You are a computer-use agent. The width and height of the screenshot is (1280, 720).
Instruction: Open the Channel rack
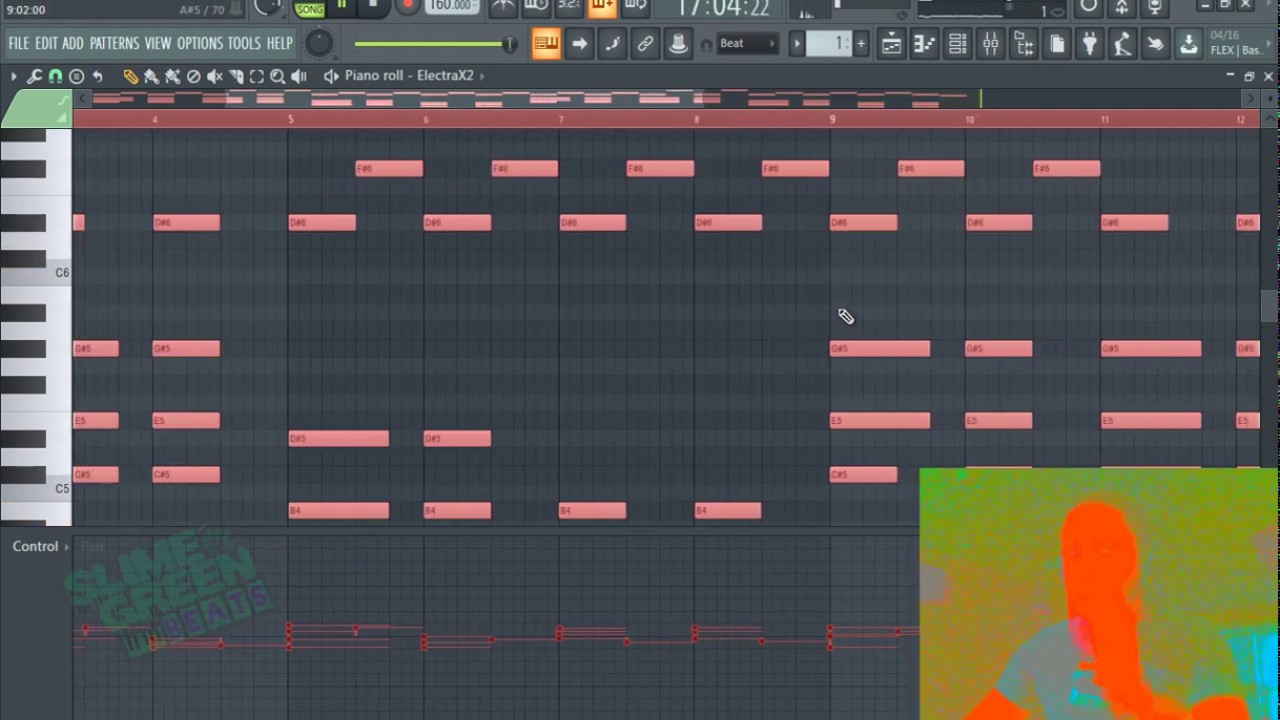(957, 44)
